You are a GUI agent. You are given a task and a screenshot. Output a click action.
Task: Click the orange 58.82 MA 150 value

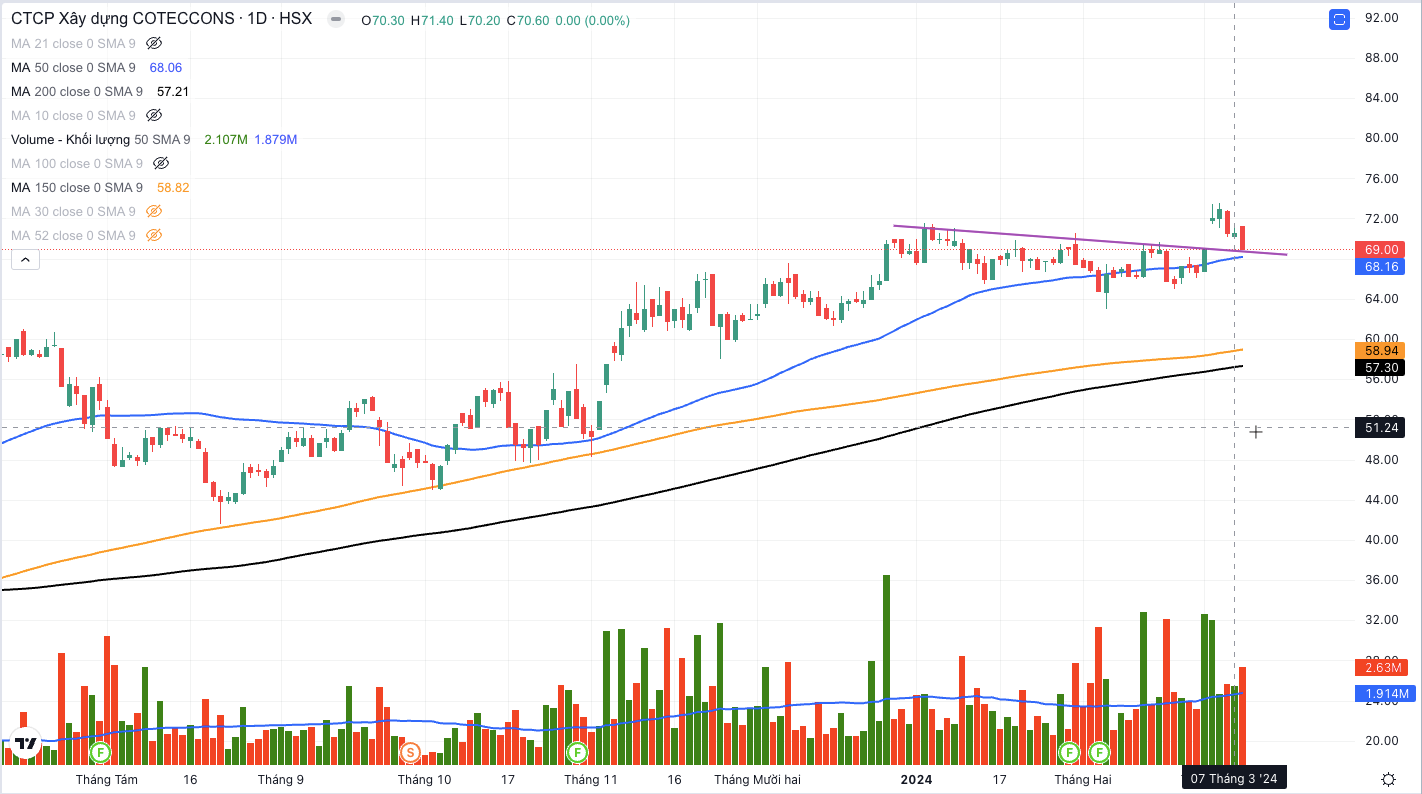pyautogui.click(x=173, y=187)
